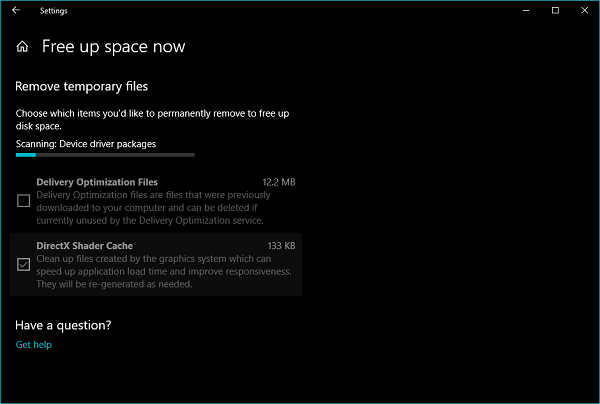Click the Scanning: Device driver packages status
This screenshot has width=600, height=404.
86,144
